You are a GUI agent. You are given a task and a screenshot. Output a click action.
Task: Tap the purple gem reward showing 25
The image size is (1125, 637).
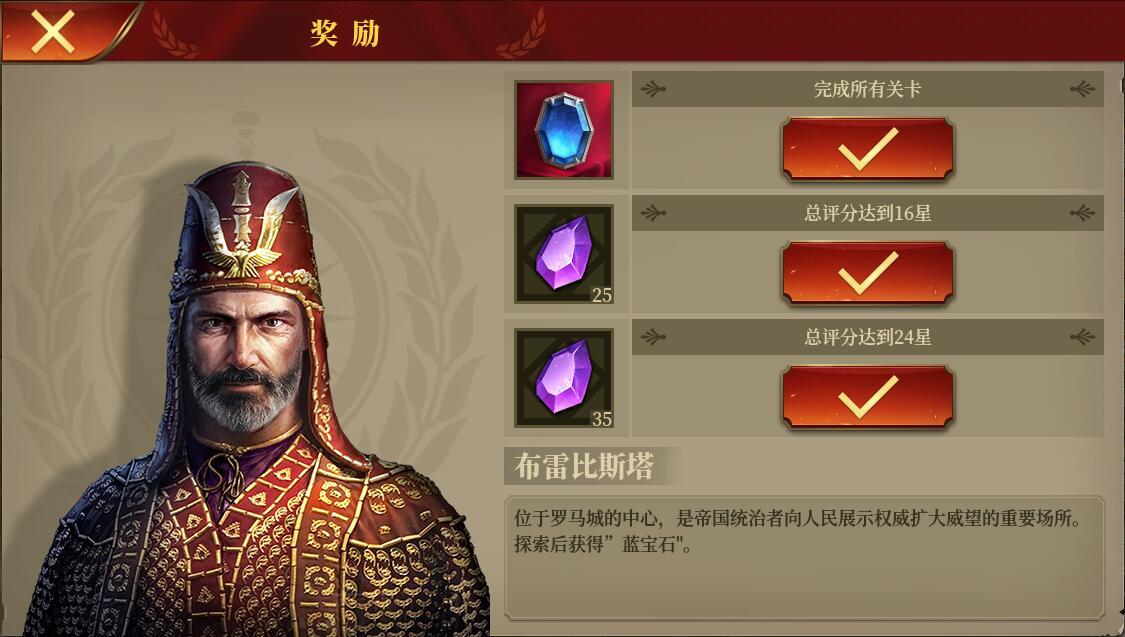click(x=564, y=254)
